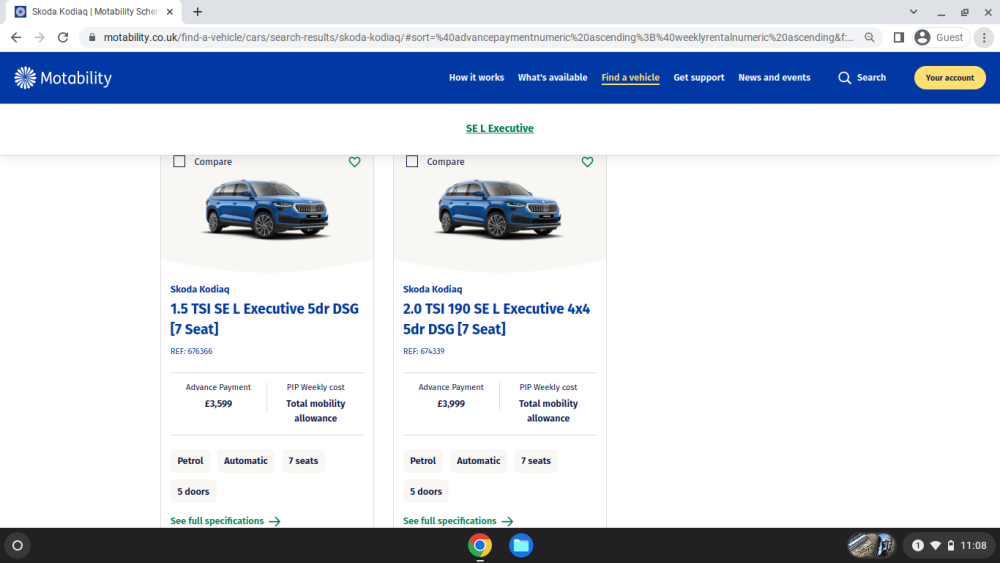Reload the page
Screen dimensions: 1000x563
62,38
